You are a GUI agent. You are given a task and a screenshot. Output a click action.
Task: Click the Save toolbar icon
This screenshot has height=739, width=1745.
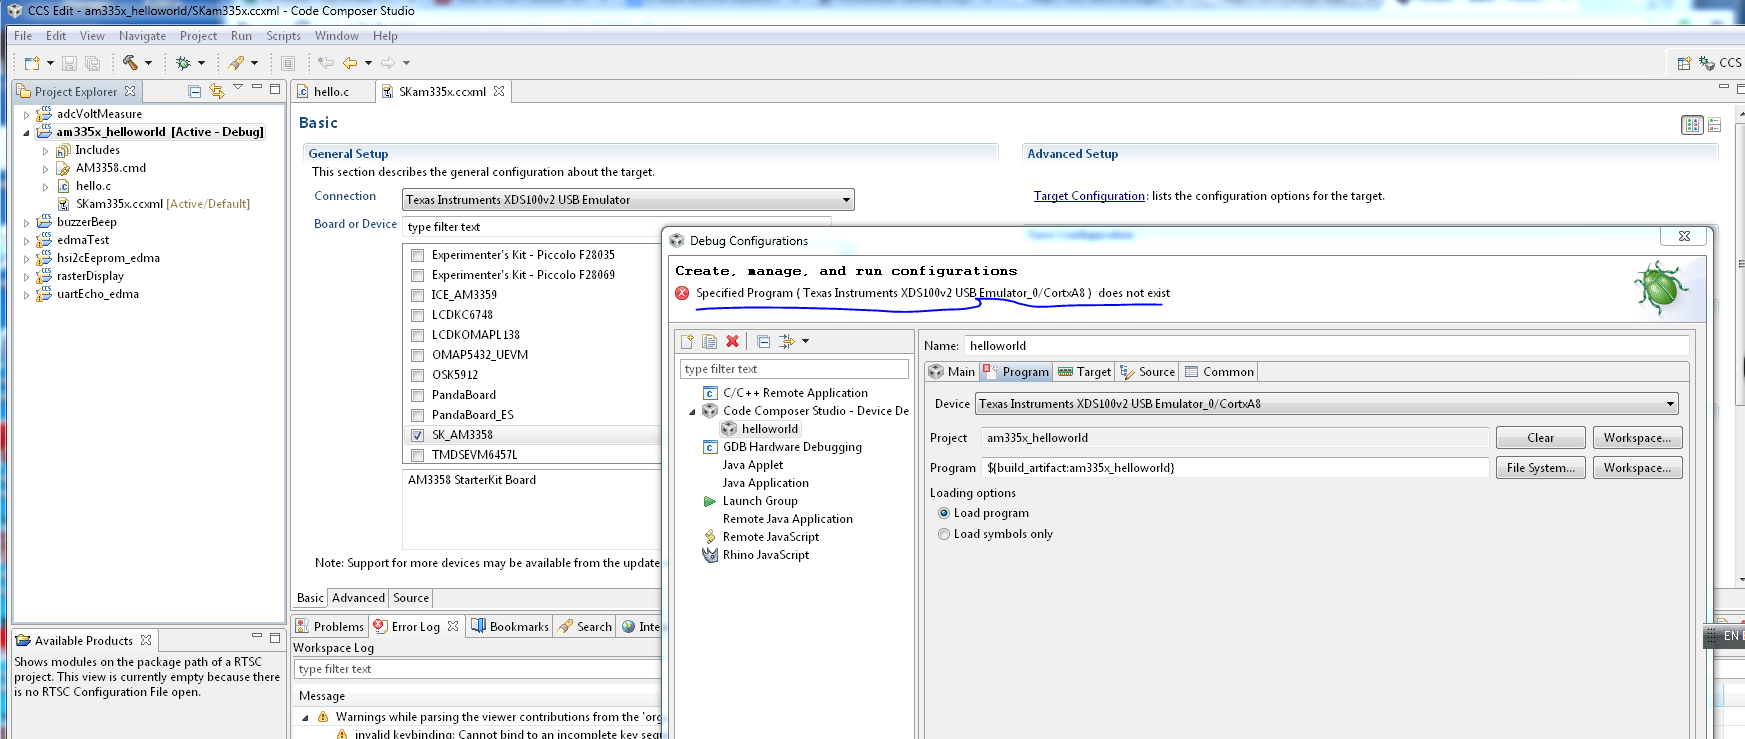pyautogui.click(x=69, y=63)
